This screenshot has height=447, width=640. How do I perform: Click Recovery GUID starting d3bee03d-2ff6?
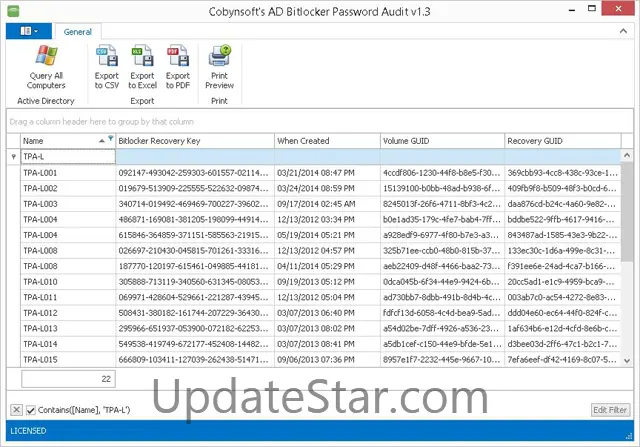[x=562, y=344]
